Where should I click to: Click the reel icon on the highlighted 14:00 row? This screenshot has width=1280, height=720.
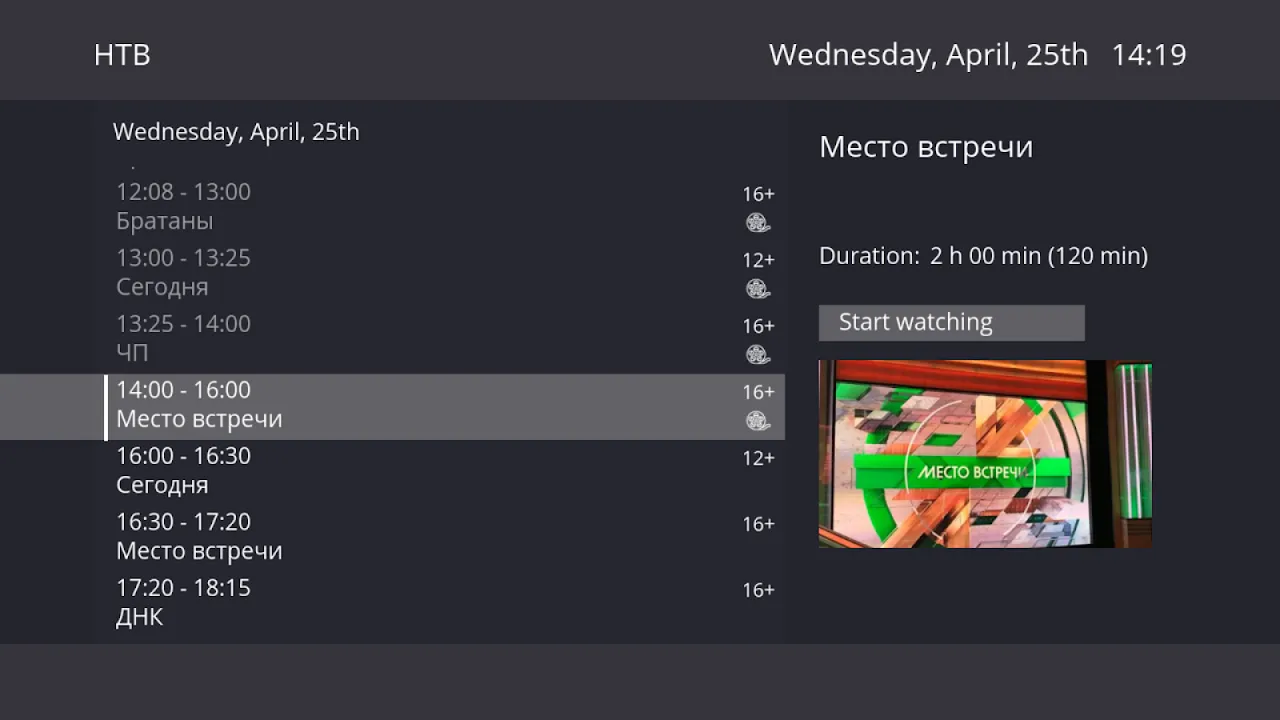coord(758,421)
